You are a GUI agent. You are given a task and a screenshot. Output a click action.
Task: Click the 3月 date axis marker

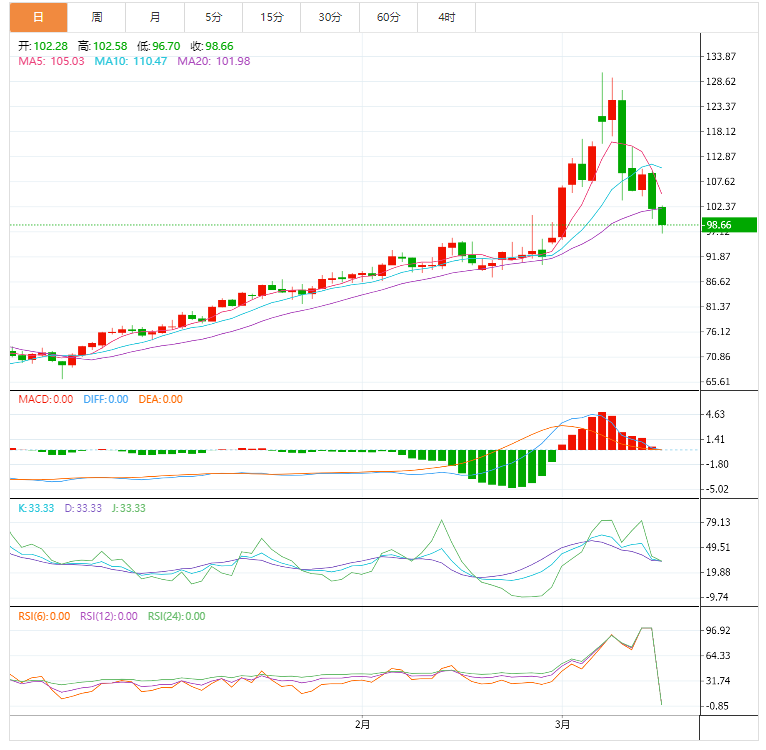click(563, 724)
